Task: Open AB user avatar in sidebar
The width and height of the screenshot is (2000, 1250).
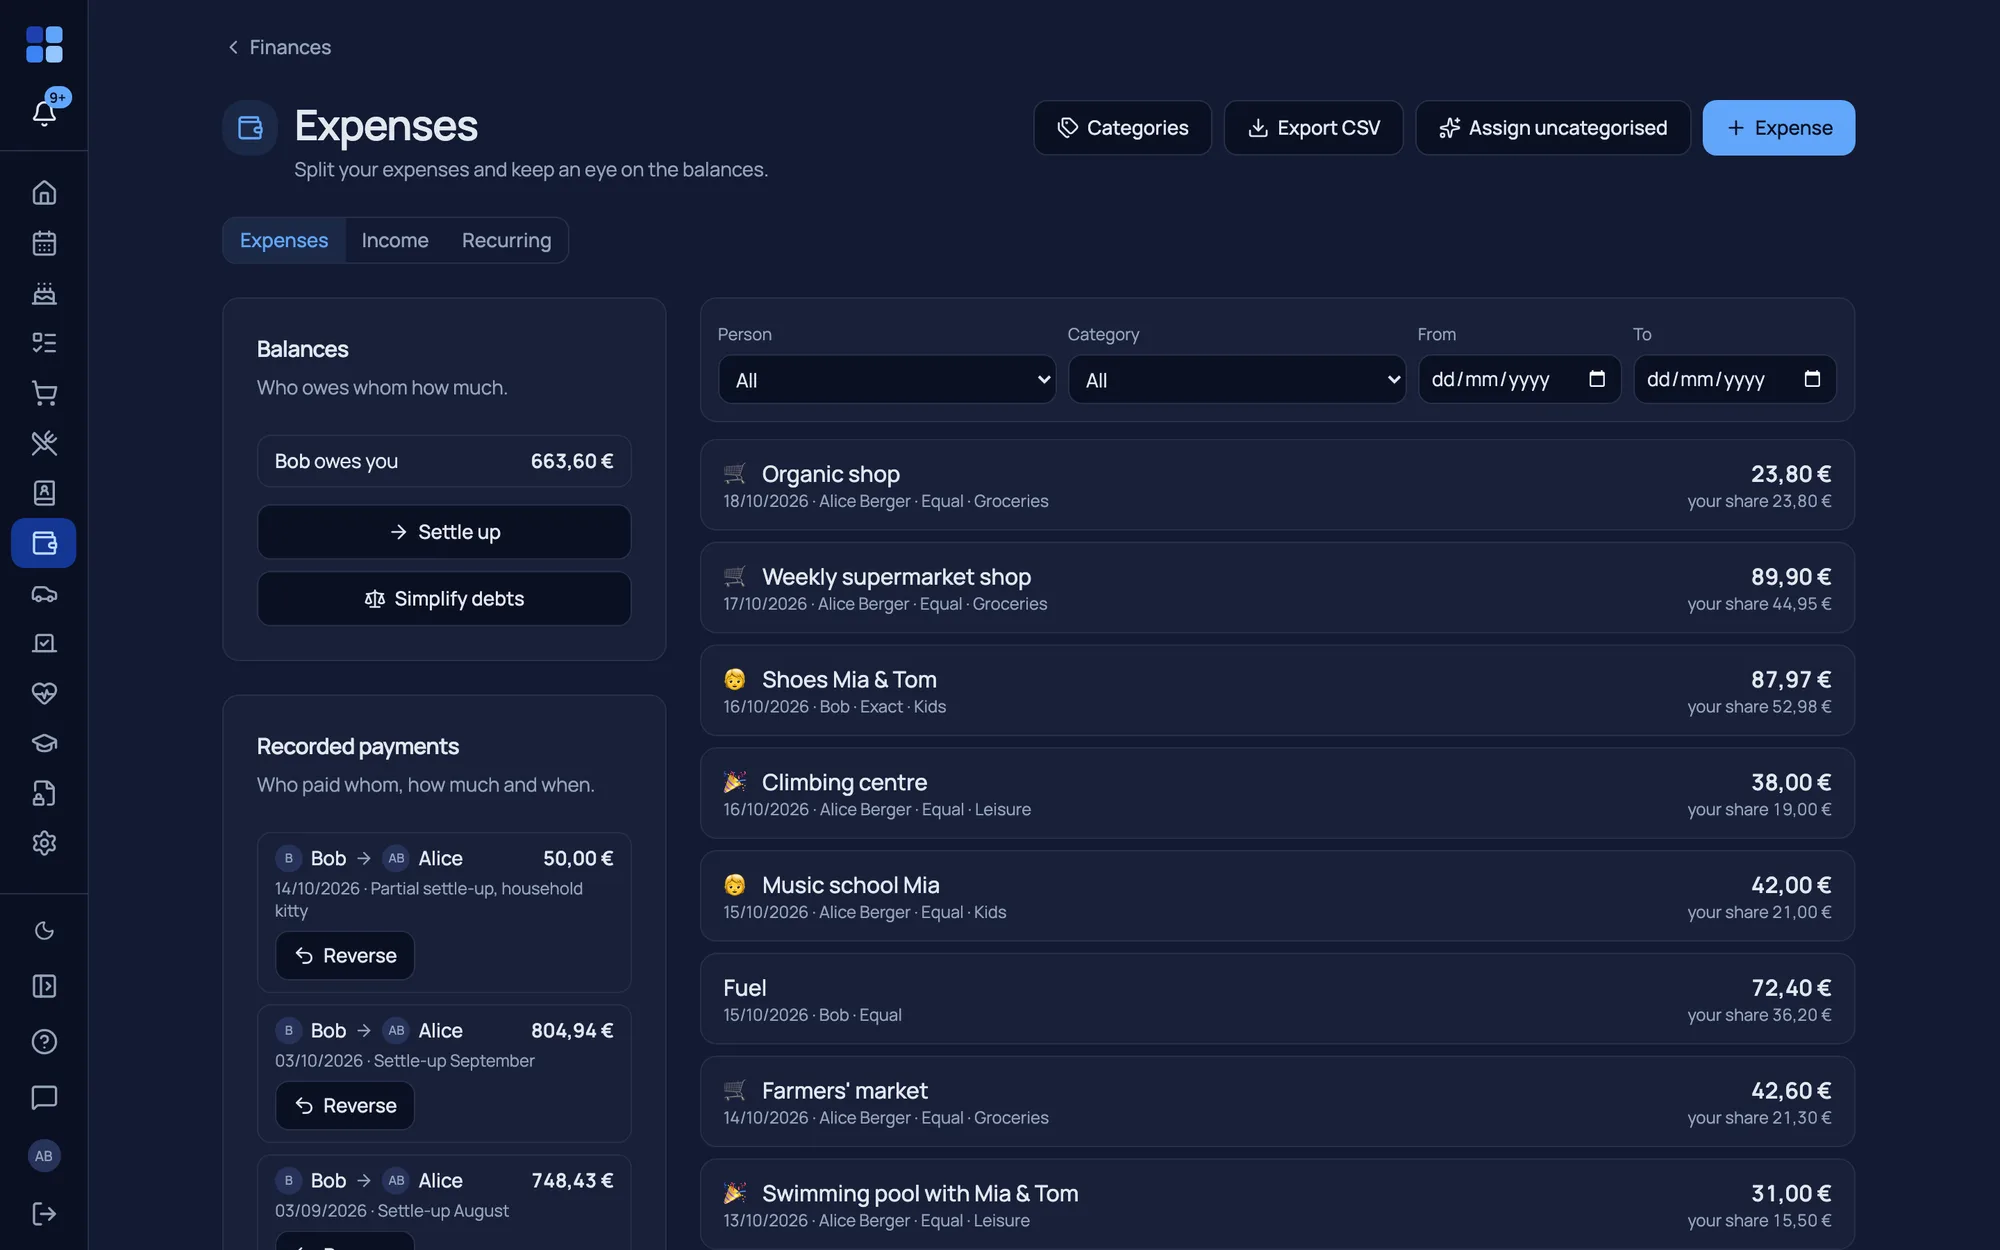Action: [x=44, y=1156]
